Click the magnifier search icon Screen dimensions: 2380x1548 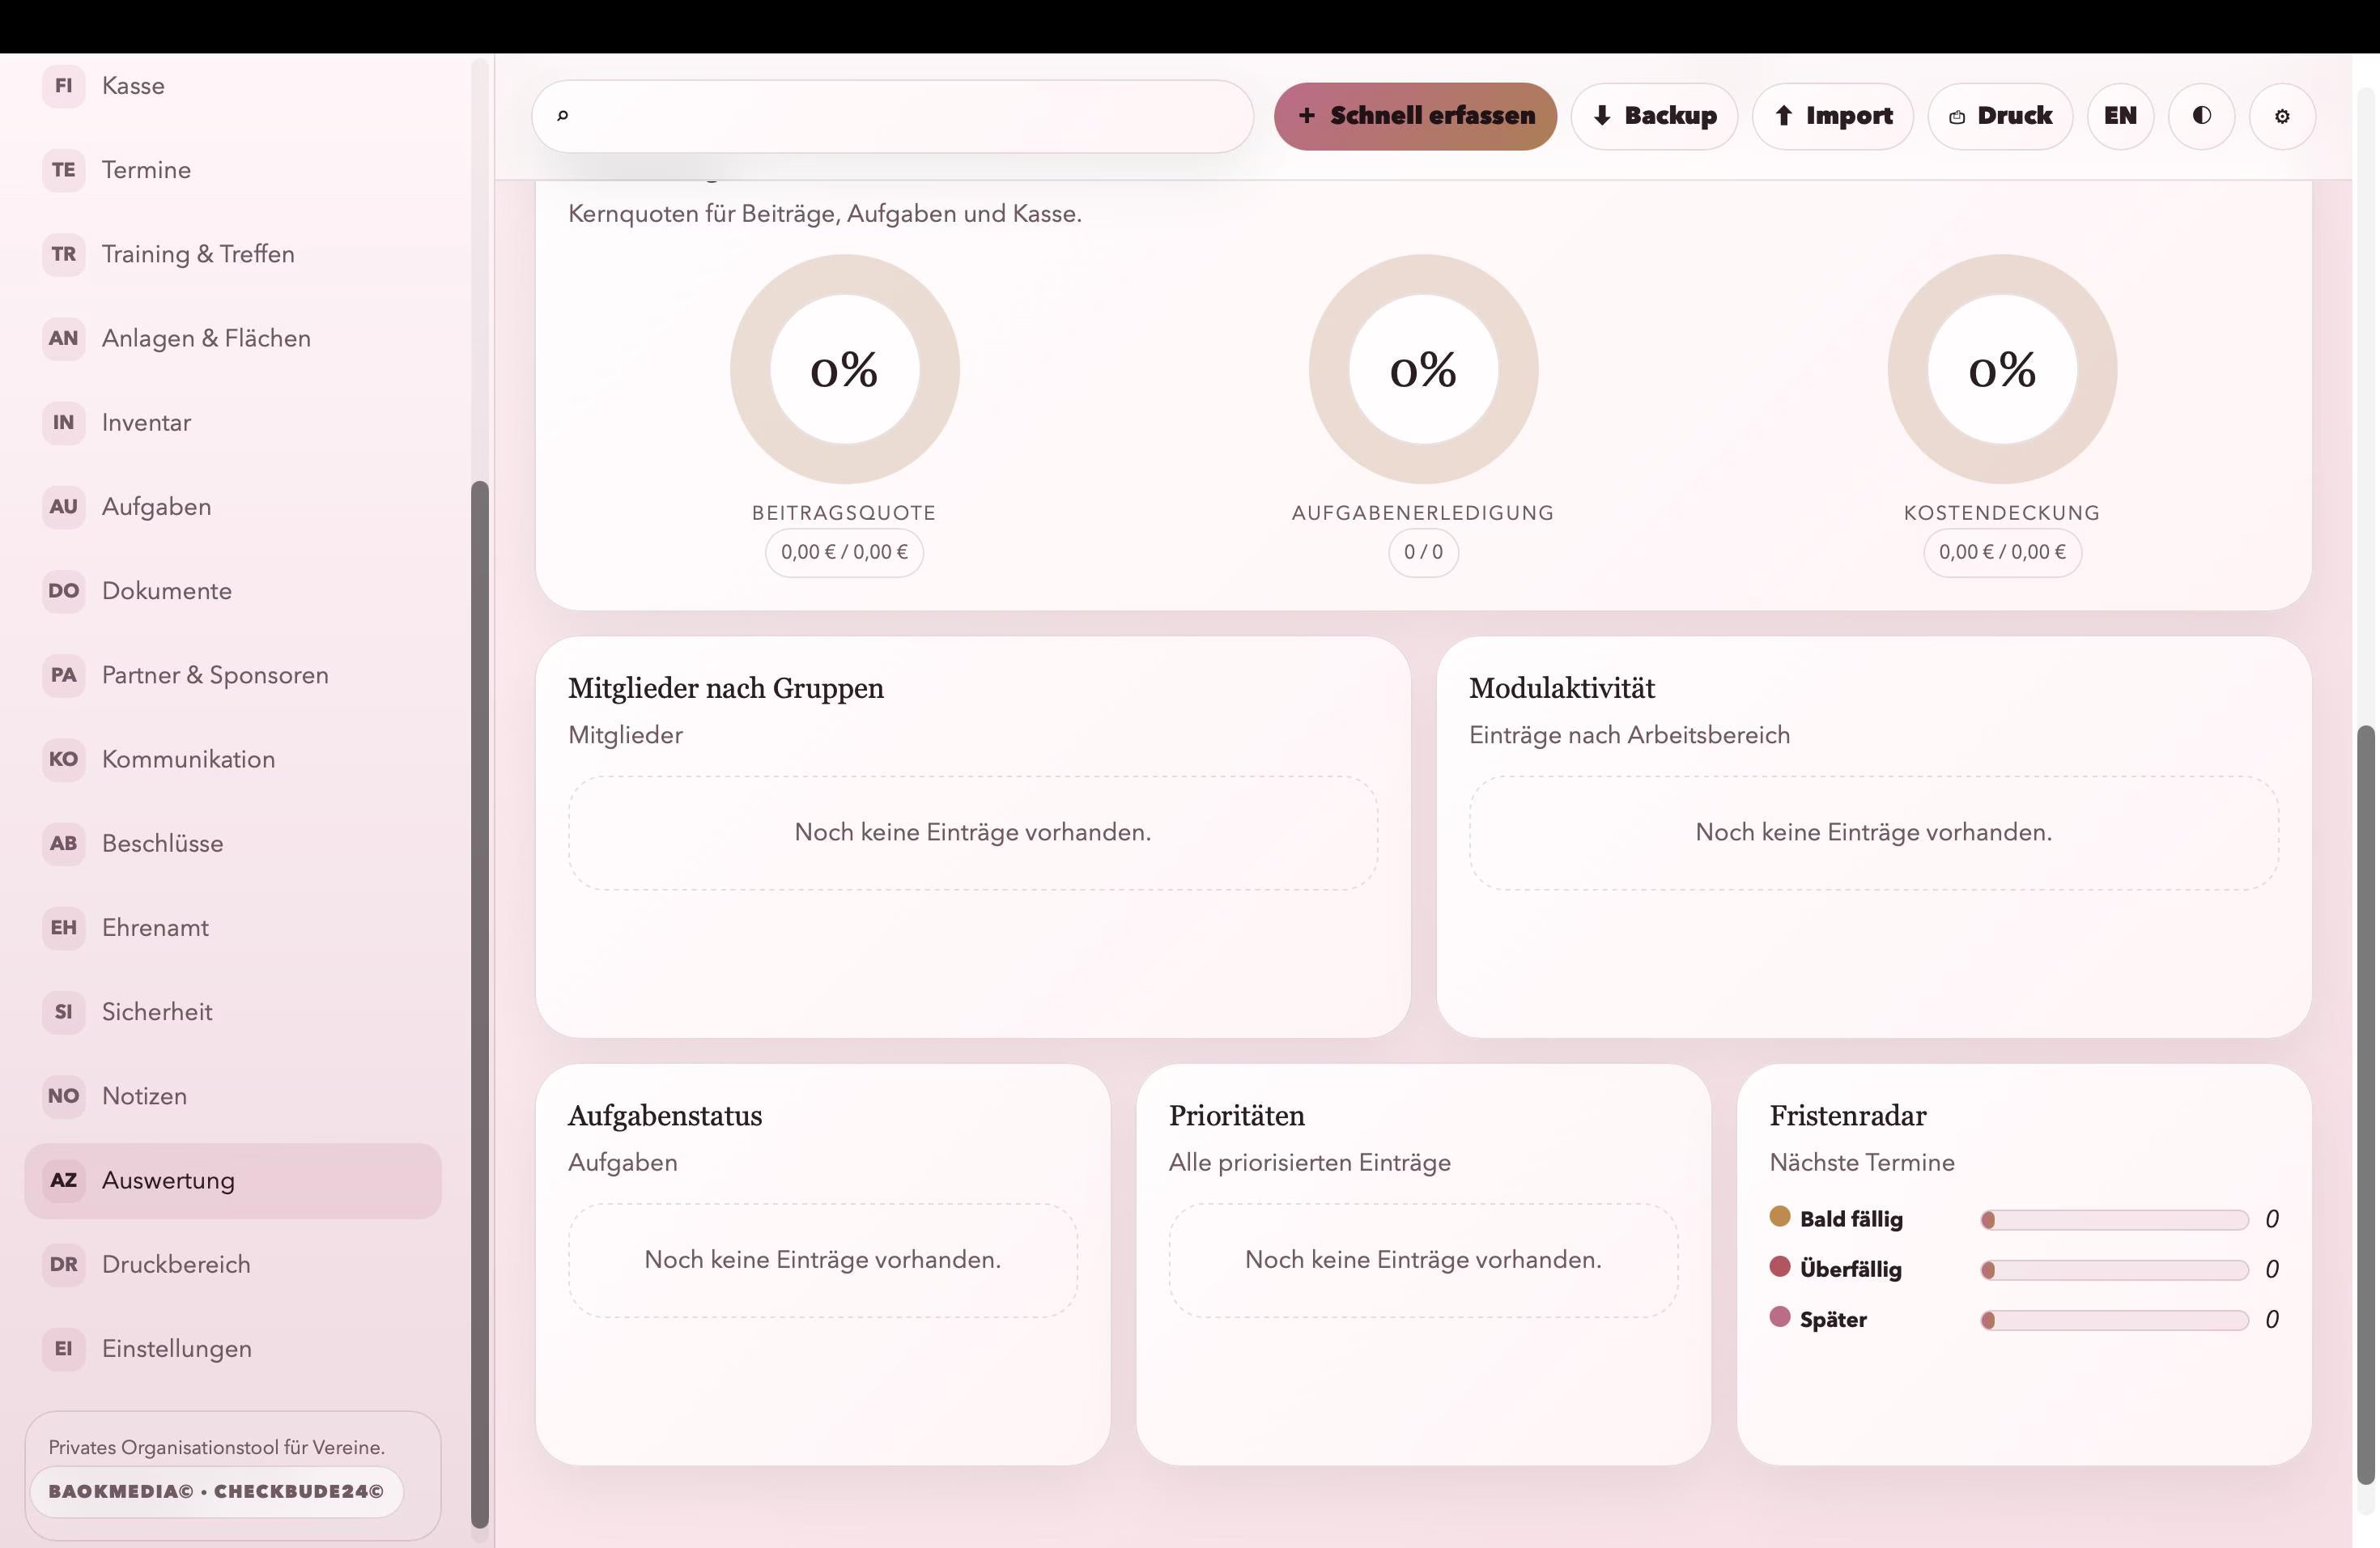coord(562,116)
